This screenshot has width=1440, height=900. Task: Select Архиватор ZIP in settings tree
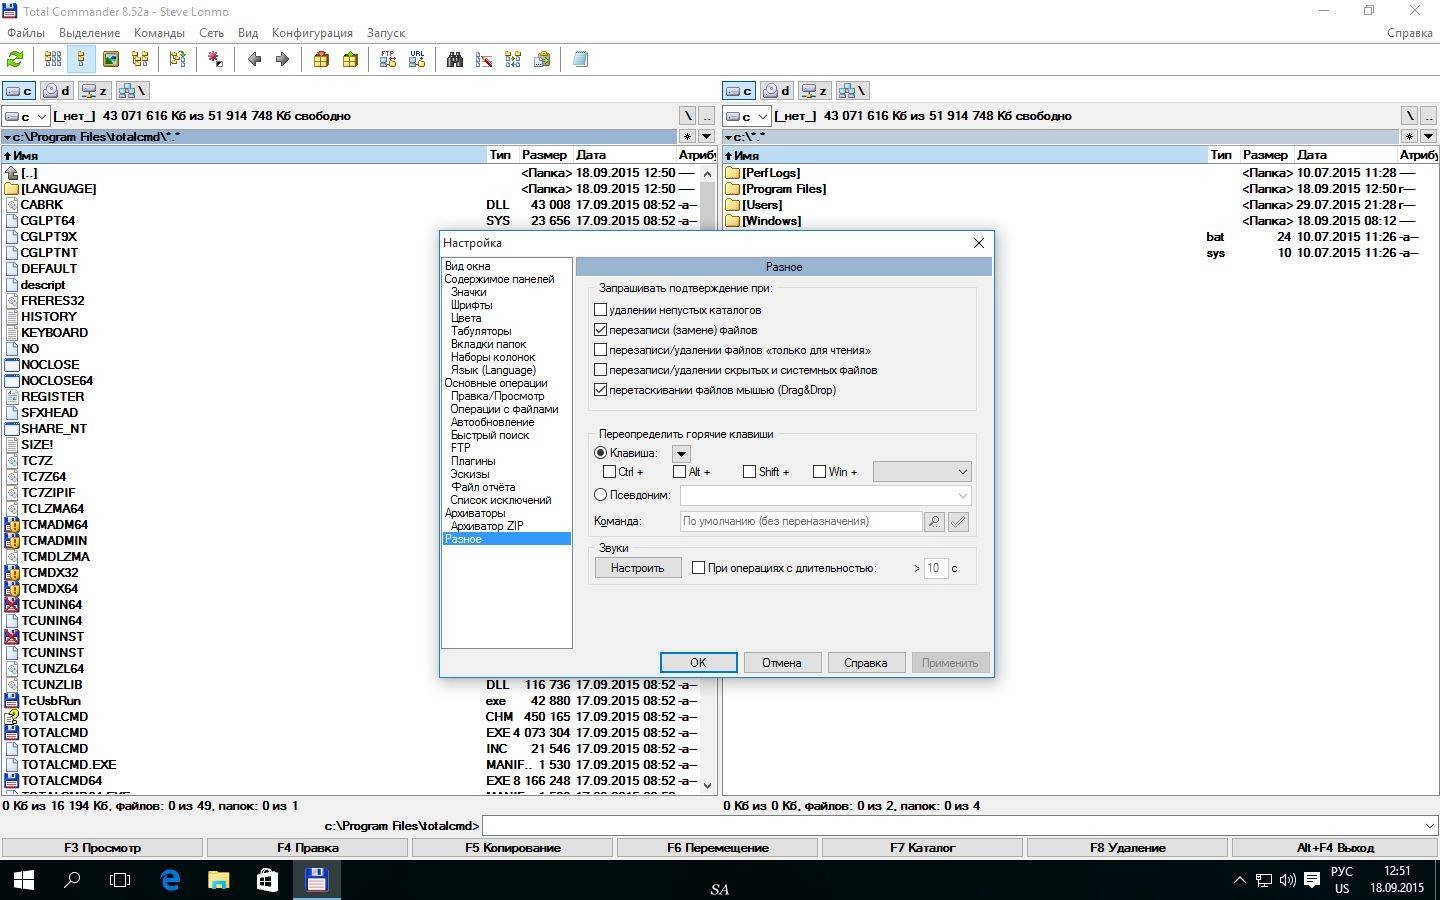pos(487,526)
